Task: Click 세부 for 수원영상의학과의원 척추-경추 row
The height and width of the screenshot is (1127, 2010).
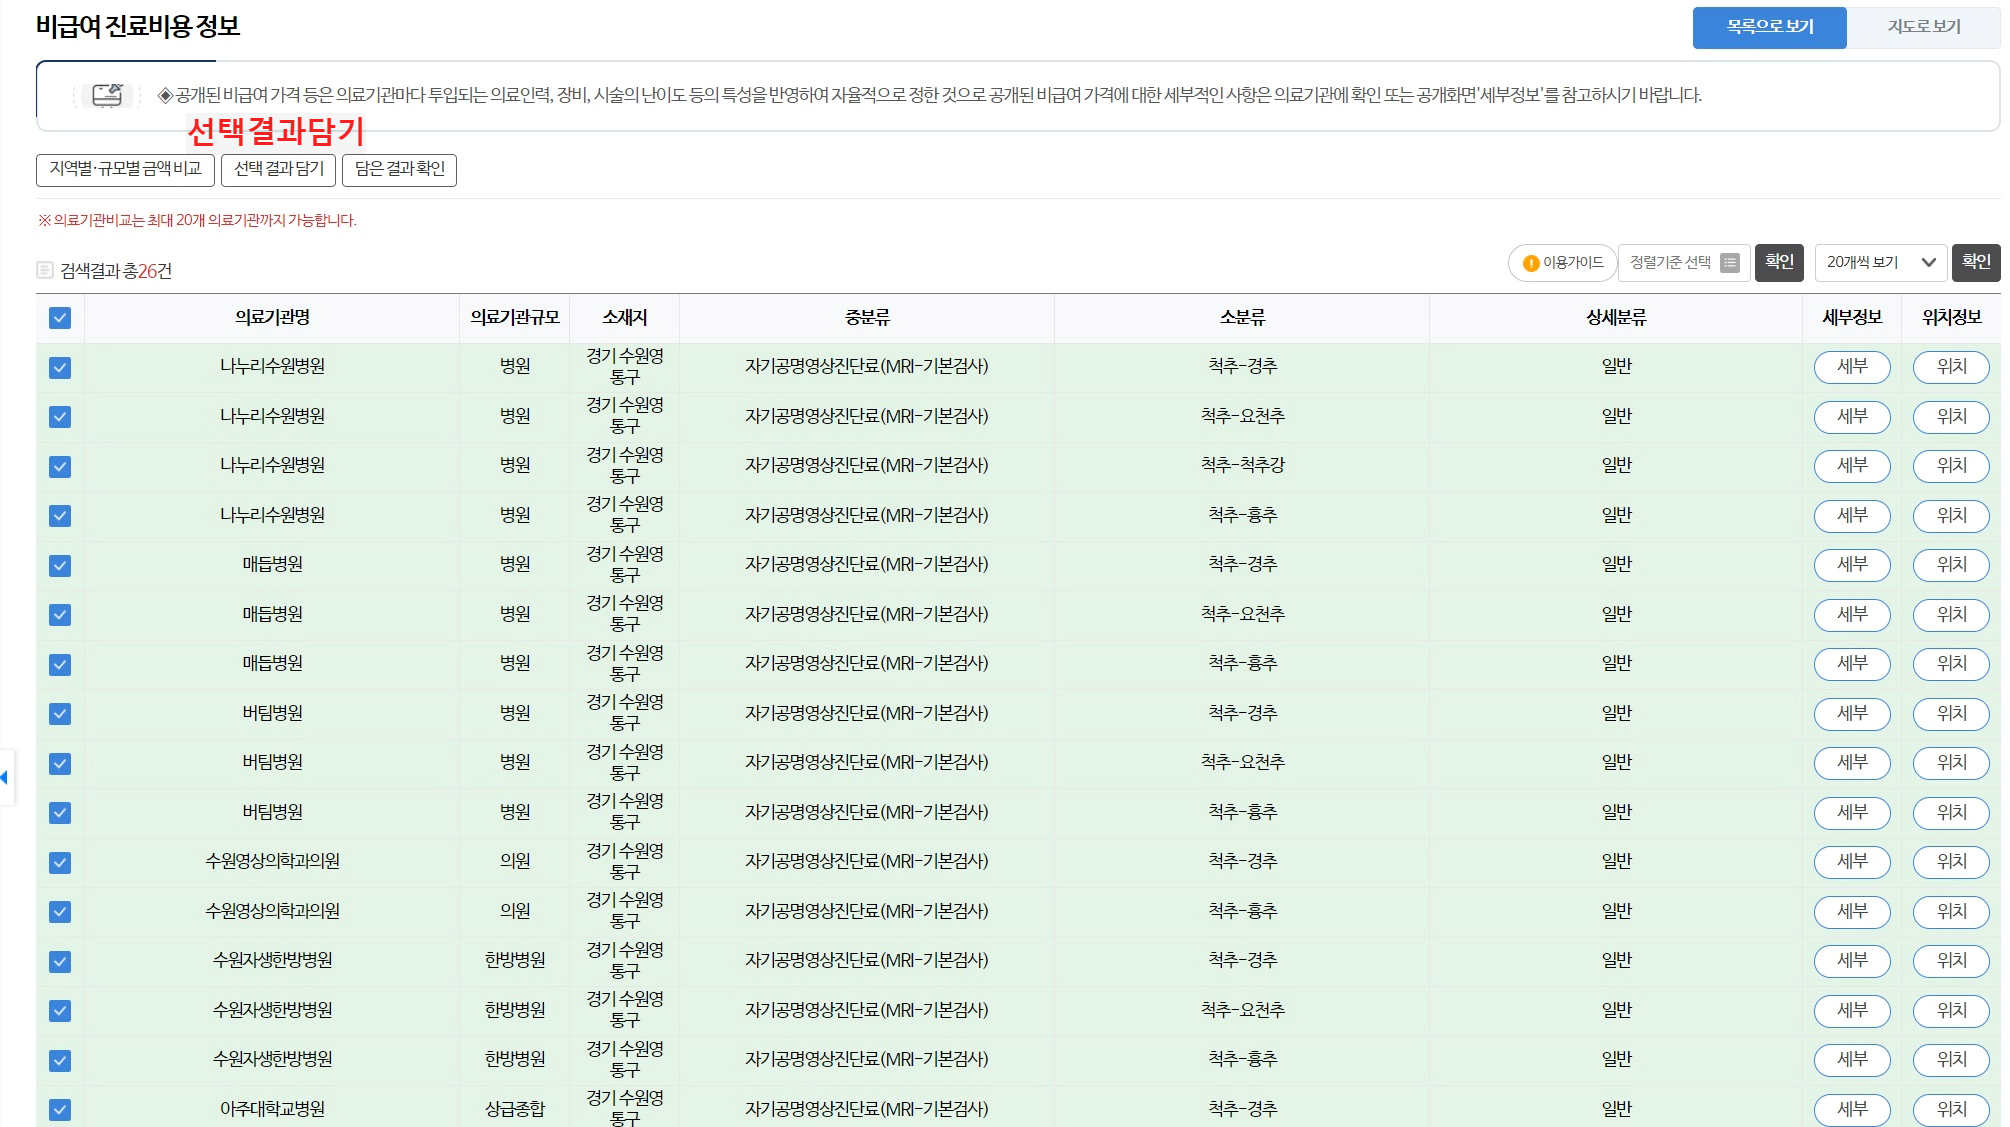Action: click(x=1851, y=861)
